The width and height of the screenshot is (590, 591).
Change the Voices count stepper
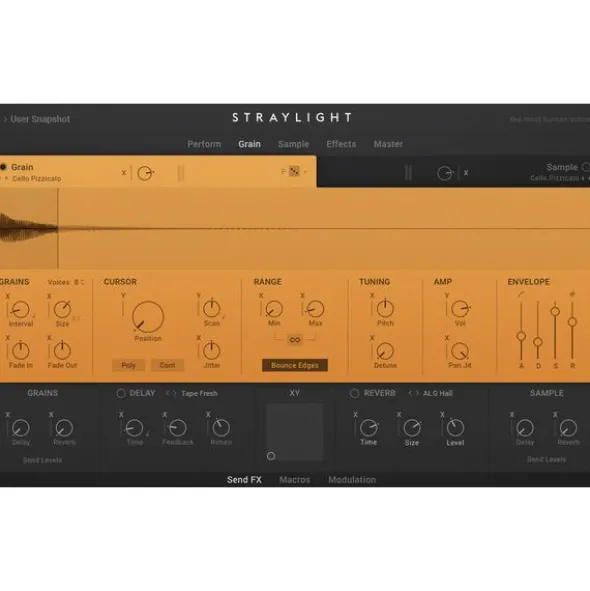coord(79,282)
